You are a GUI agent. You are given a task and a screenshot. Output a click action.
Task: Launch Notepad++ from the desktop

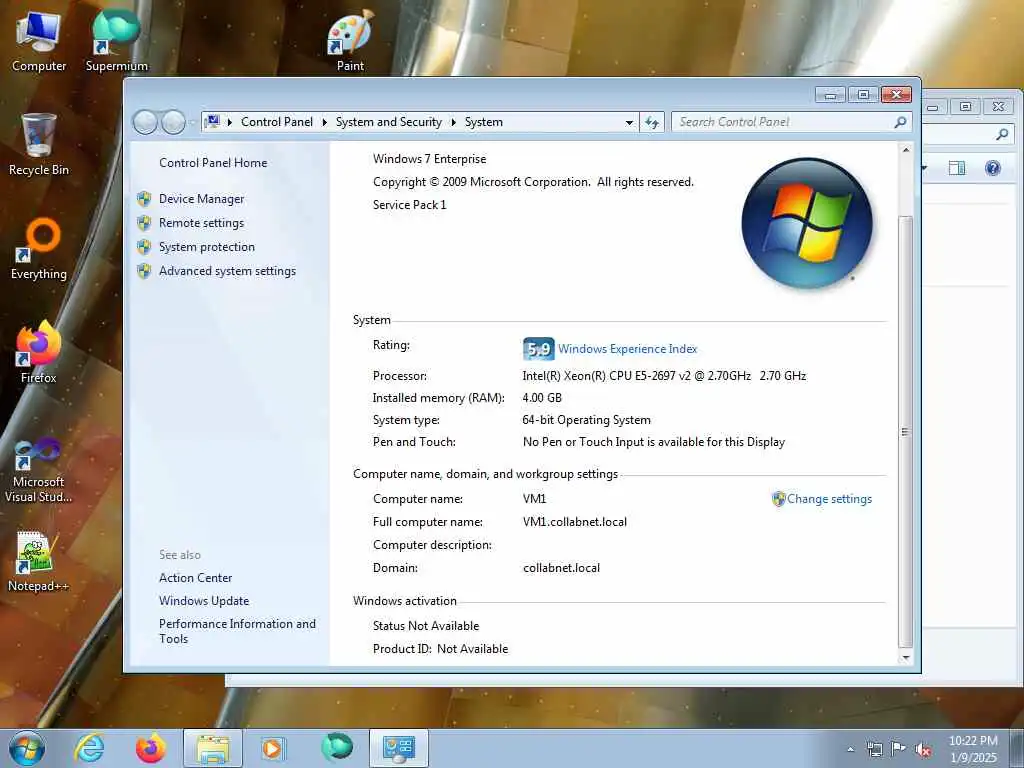click(39, 562)
